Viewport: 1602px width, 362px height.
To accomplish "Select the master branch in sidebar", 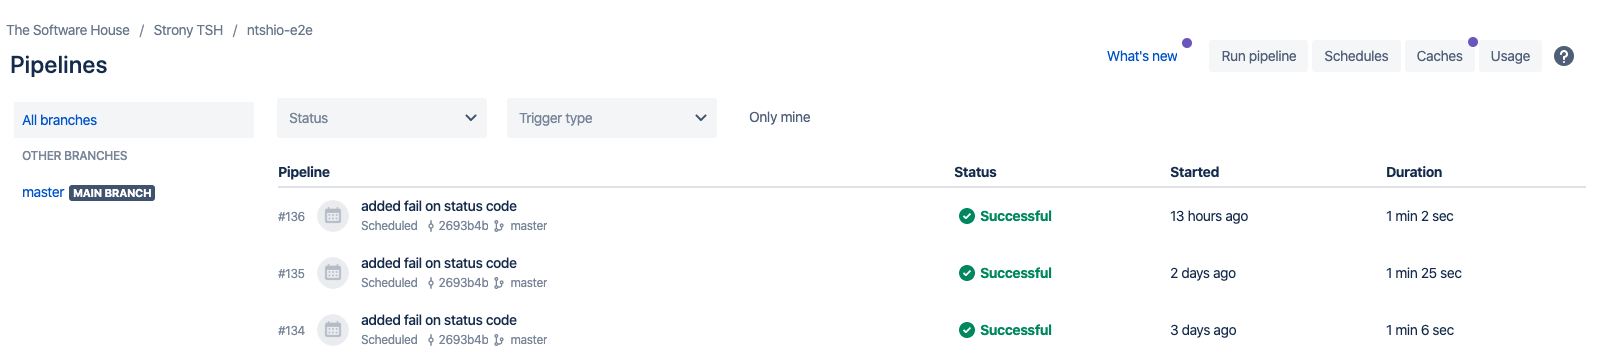I will (x=43, y=192).
